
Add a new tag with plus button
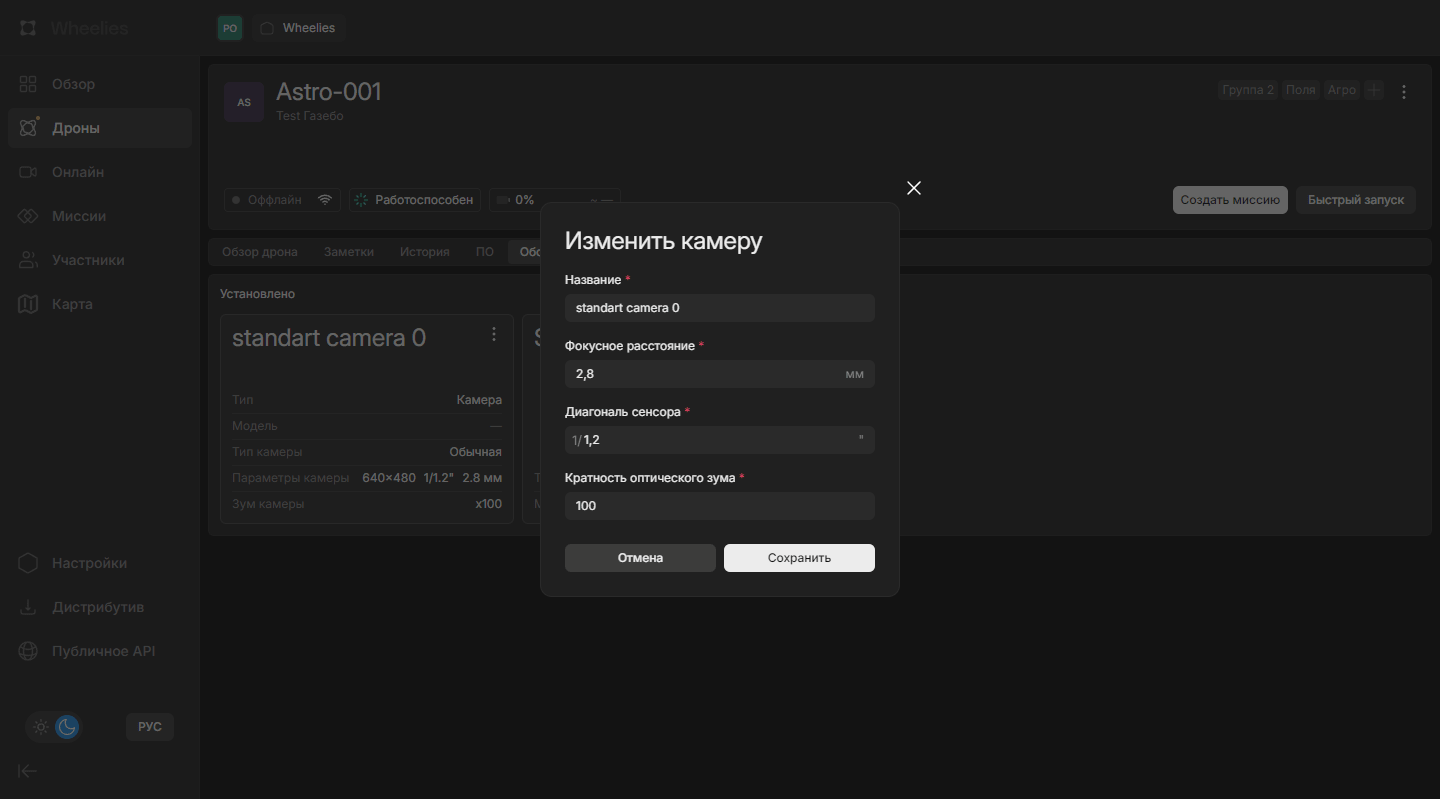[x=1374, y=90]
